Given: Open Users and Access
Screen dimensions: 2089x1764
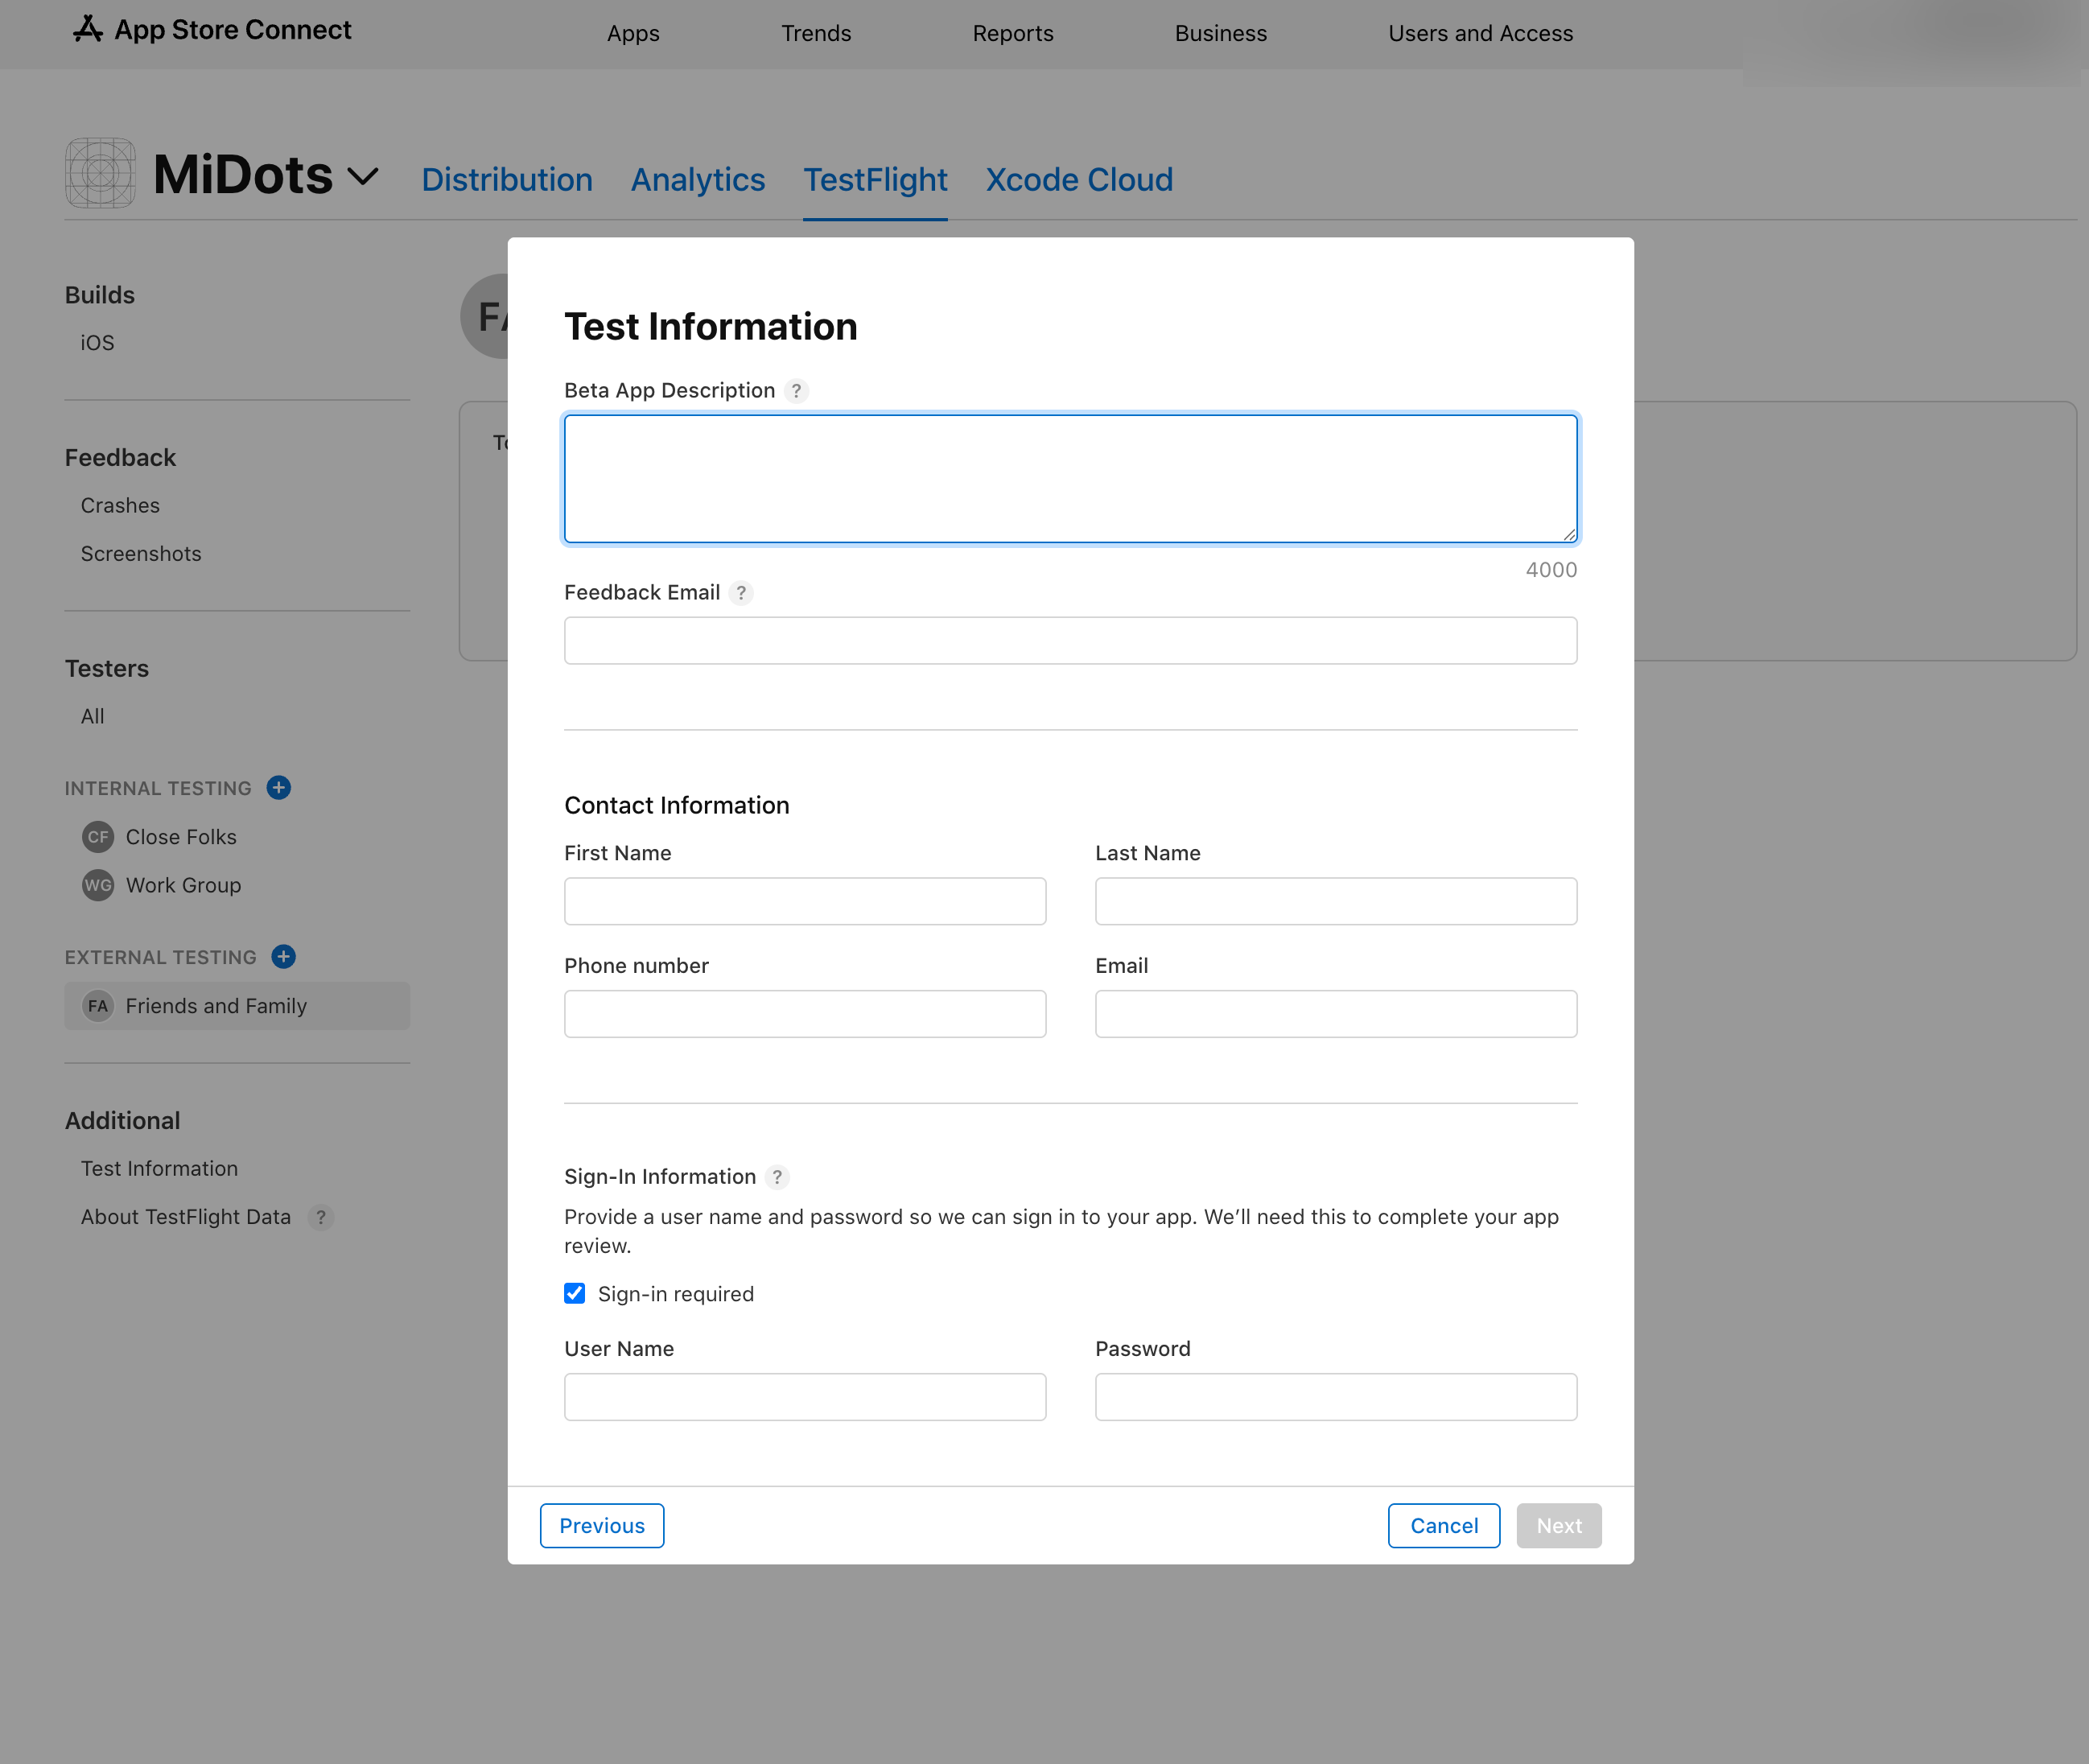Looking at the screenshot, I should pyautogui.click(x=1480, y=33).
